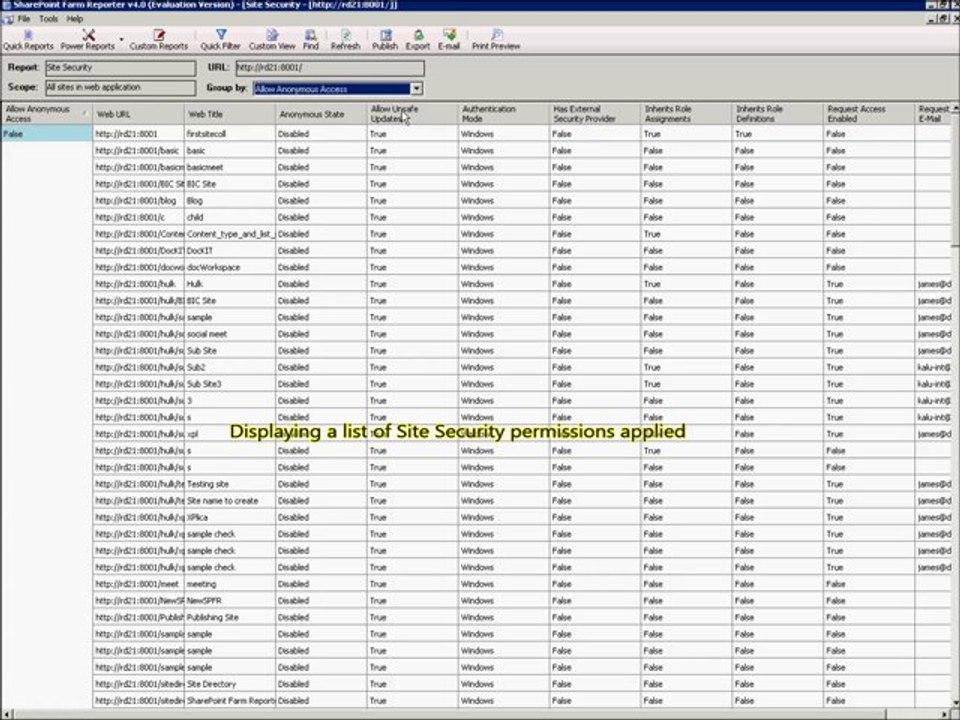Sort by Allow Anonymous Access column header
The height and width of the screenshot is (720, 960).
(x=47, y=114)
